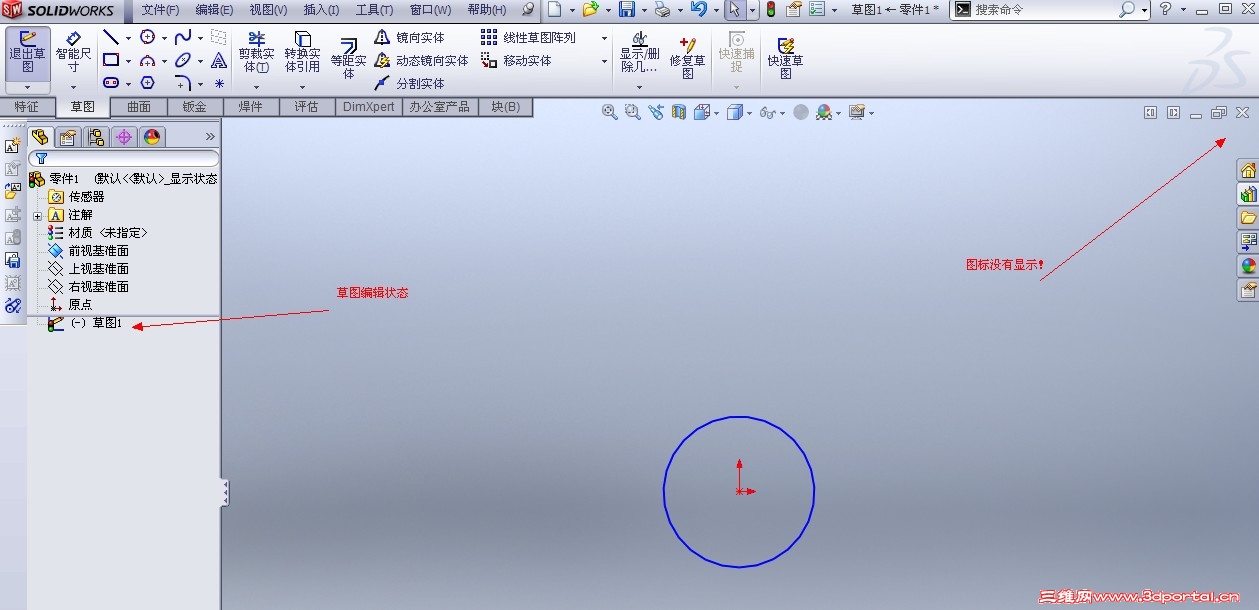The height and width of the screenshot is (610, 1259).
Task: Select the Trim Entities (剪裁实体) tool
Action: pos(255,50)
